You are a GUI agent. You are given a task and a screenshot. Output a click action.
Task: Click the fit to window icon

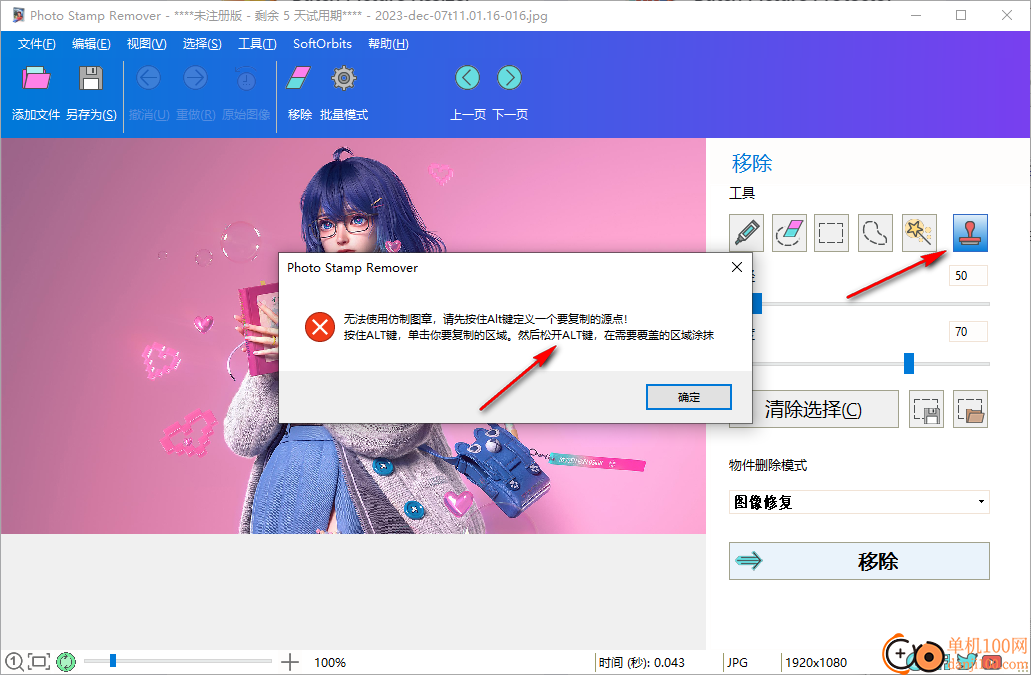tap(39, 662)
